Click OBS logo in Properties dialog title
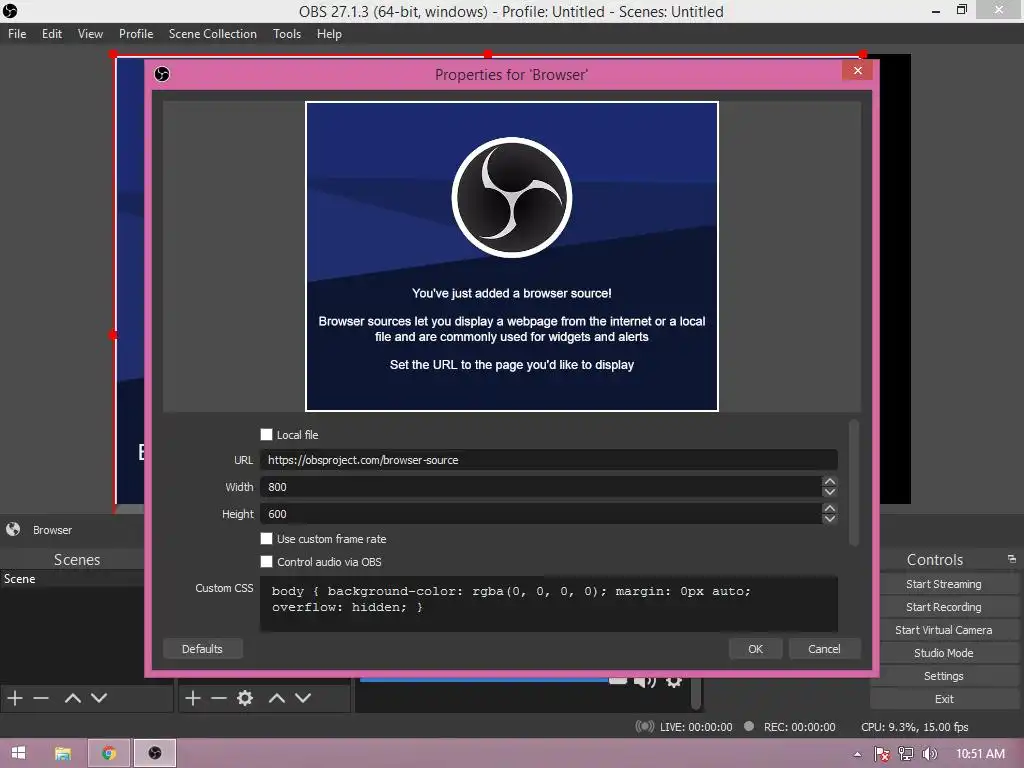Screen dimensions: 1024x768 pos(162,74)
